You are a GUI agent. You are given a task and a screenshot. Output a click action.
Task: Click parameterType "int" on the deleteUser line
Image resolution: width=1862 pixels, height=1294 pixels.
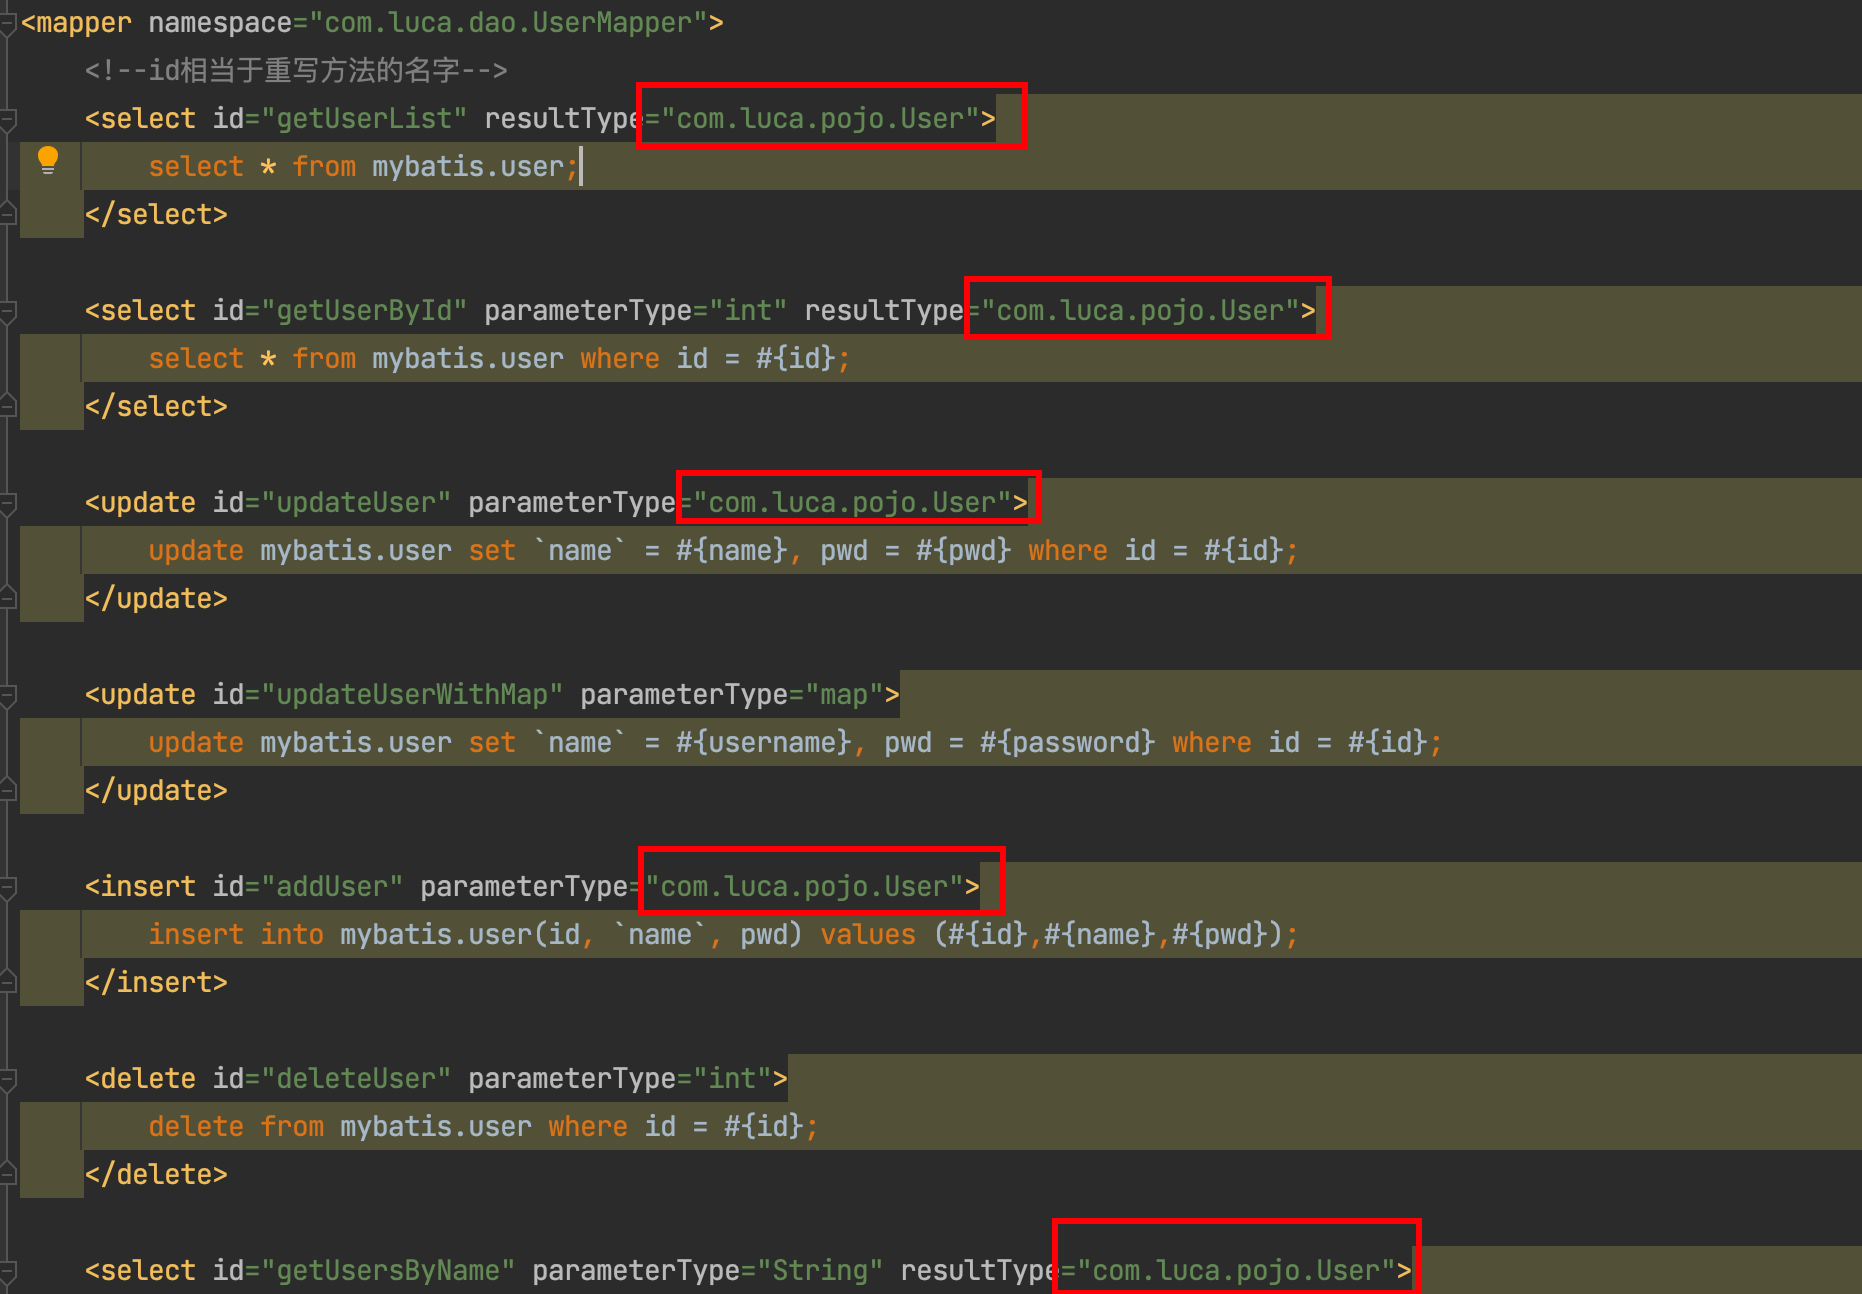[732, 1079]
